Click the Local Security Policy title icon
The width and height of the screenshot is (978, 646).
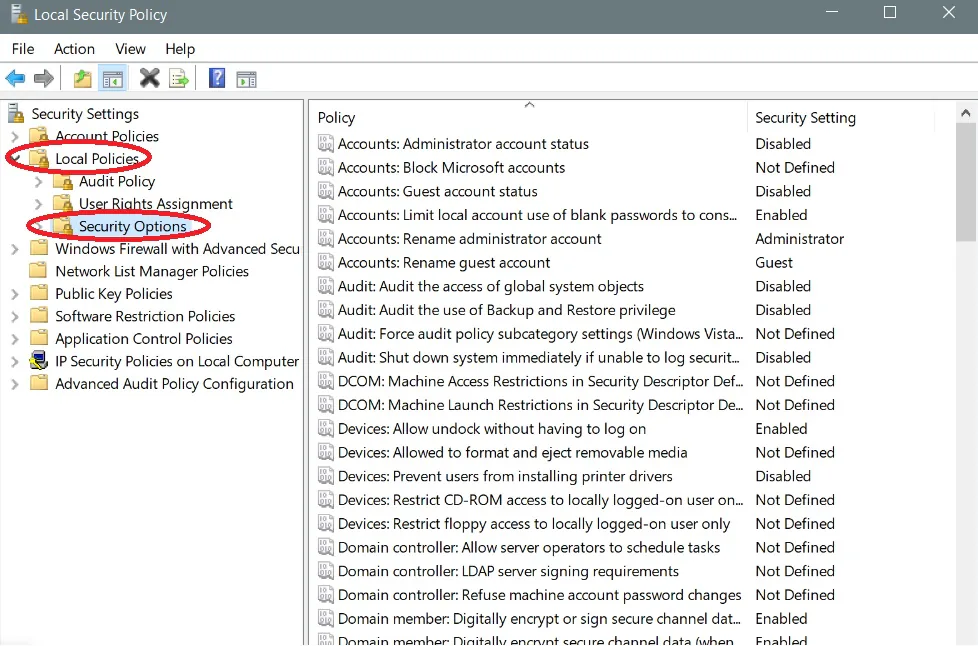pos(19,14)
